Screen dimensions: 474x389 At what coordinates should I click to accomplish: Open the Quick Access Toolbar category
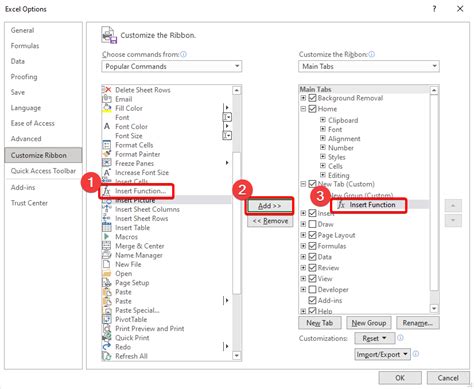(43, 171)
